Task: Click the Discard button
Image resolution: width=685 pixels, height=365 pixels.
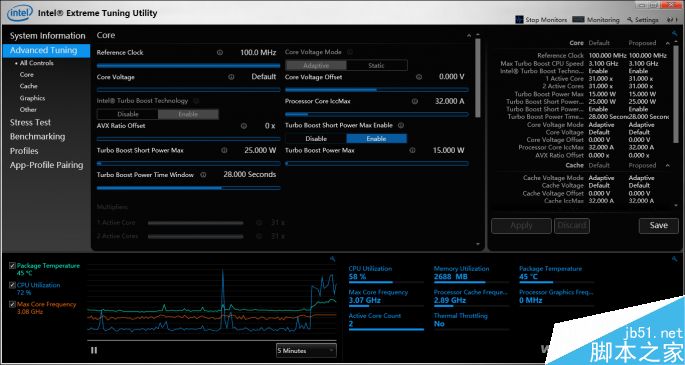Action: click(x=572, y=226)
